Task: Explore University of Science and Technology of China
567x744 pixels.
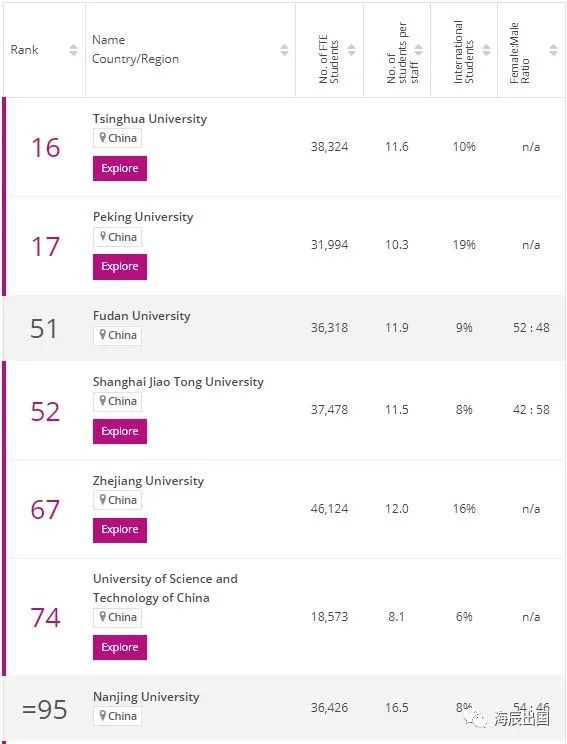Action: tap(120, 647)
